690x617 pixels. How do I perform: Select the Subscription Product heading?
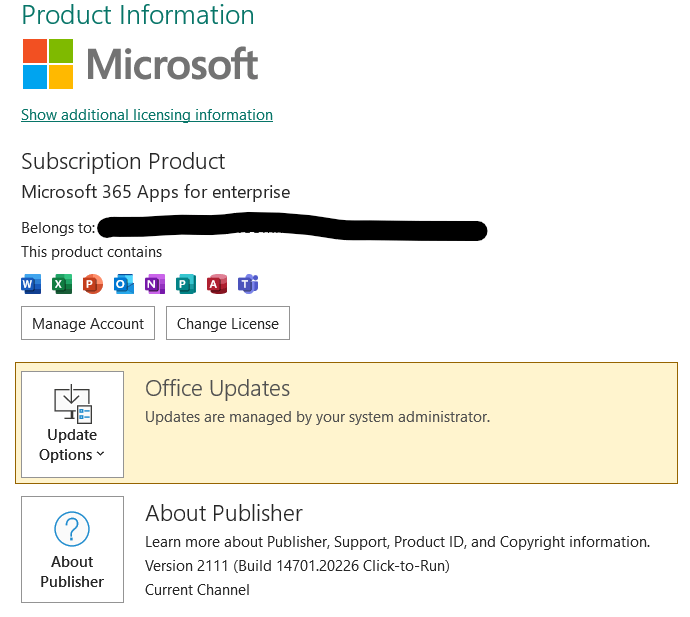pyautogui.click(x=123, y=162)
